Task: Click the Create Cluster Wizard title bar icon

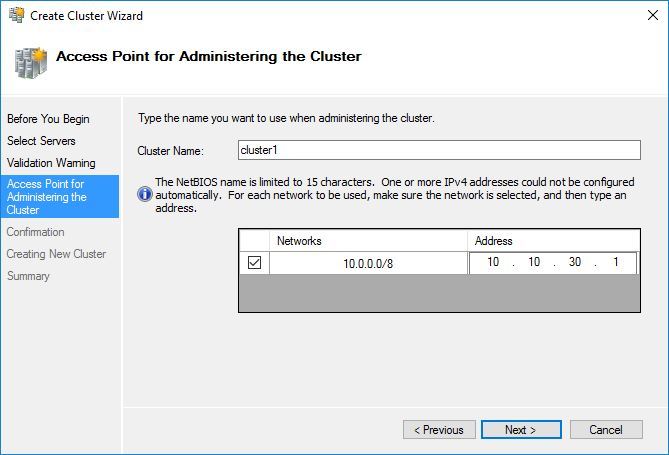Action: click(15, 15)
